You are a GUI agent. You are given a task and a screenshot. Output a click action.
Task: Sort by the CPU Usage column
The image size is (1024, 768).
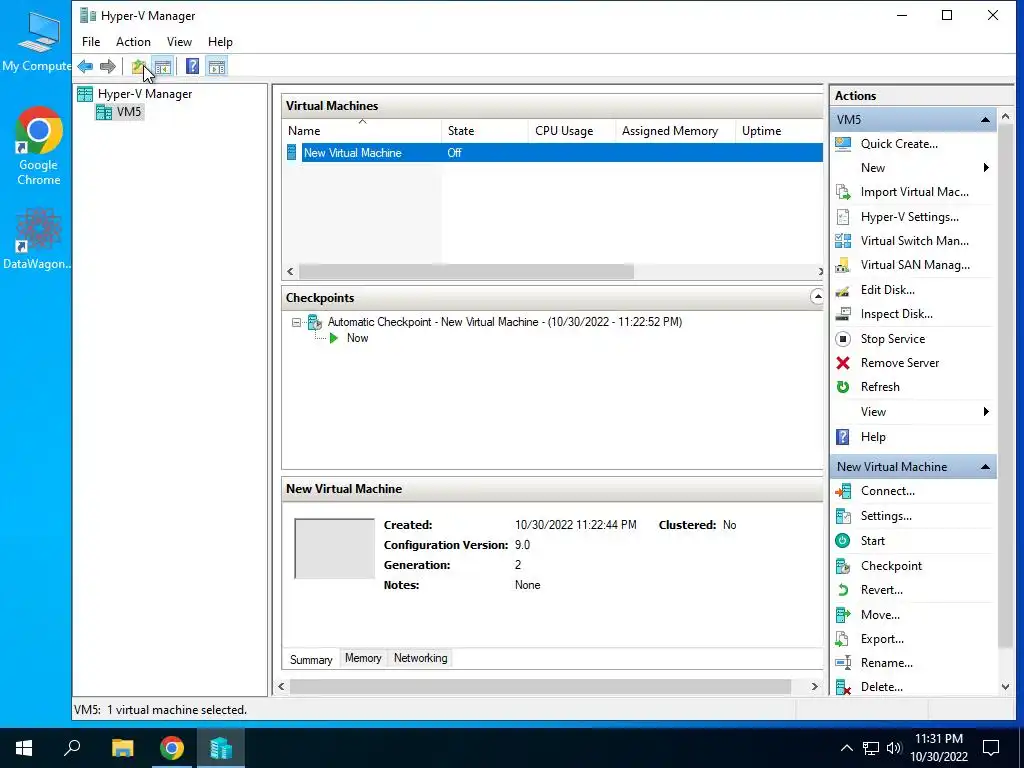(x=571, y=131)
